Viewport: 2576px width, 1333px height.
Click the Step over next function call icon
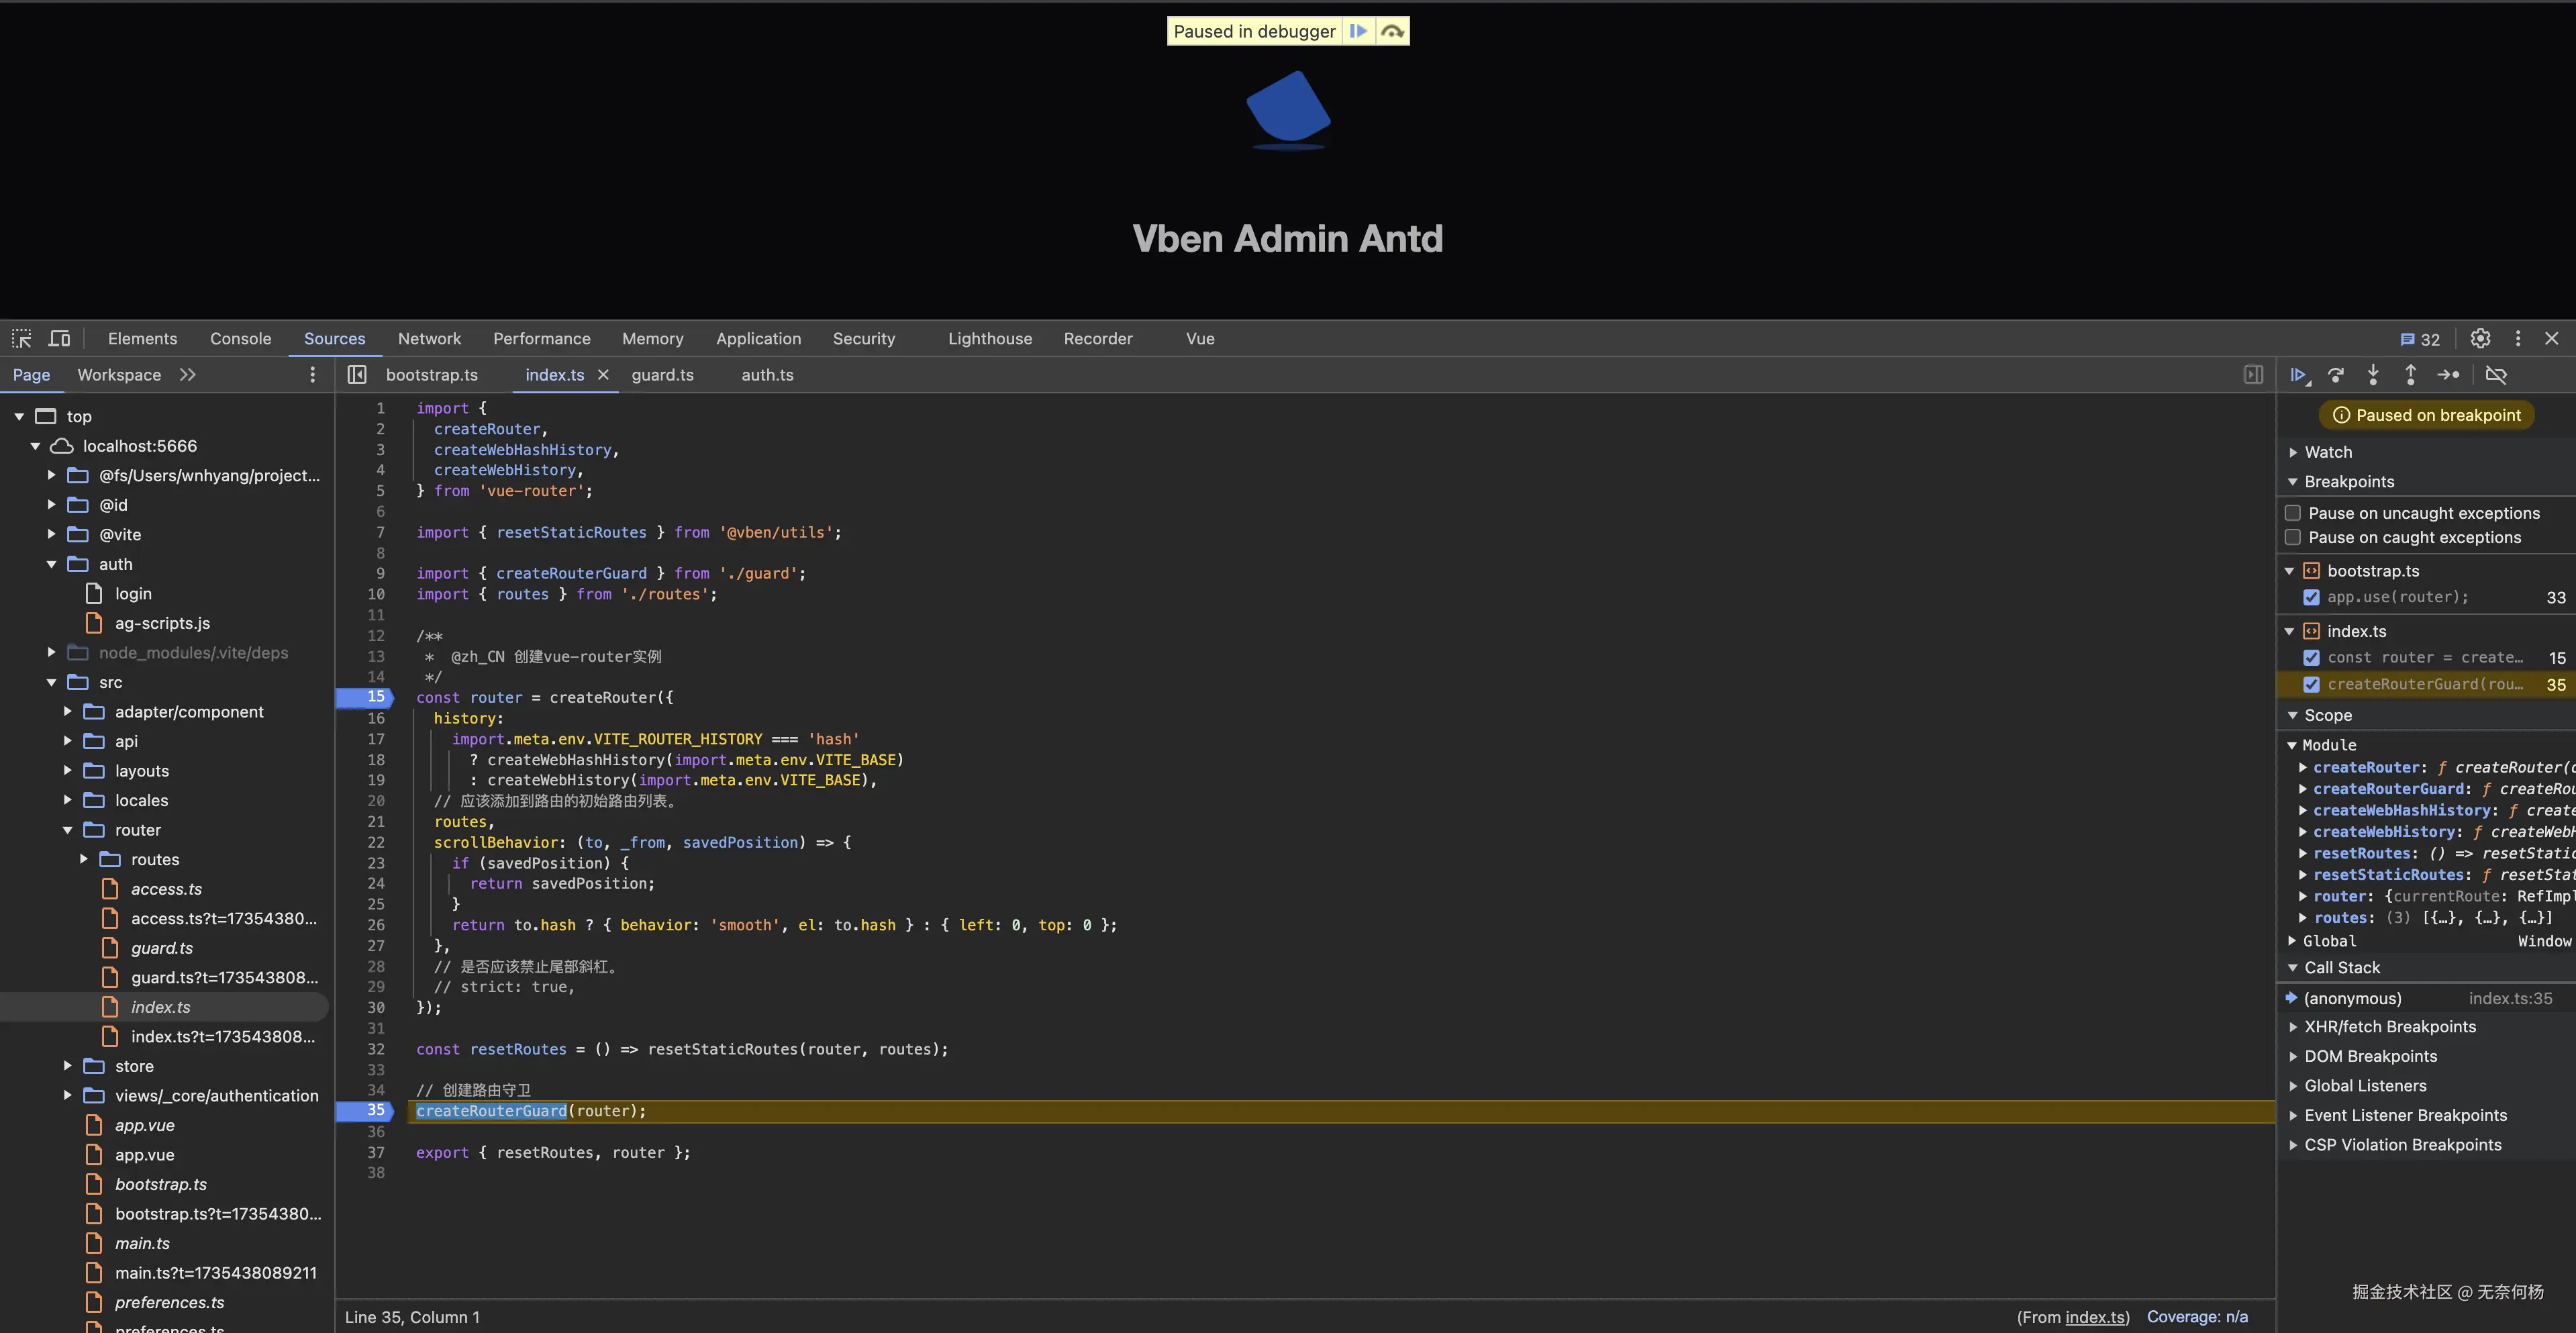coord(2336,375)
